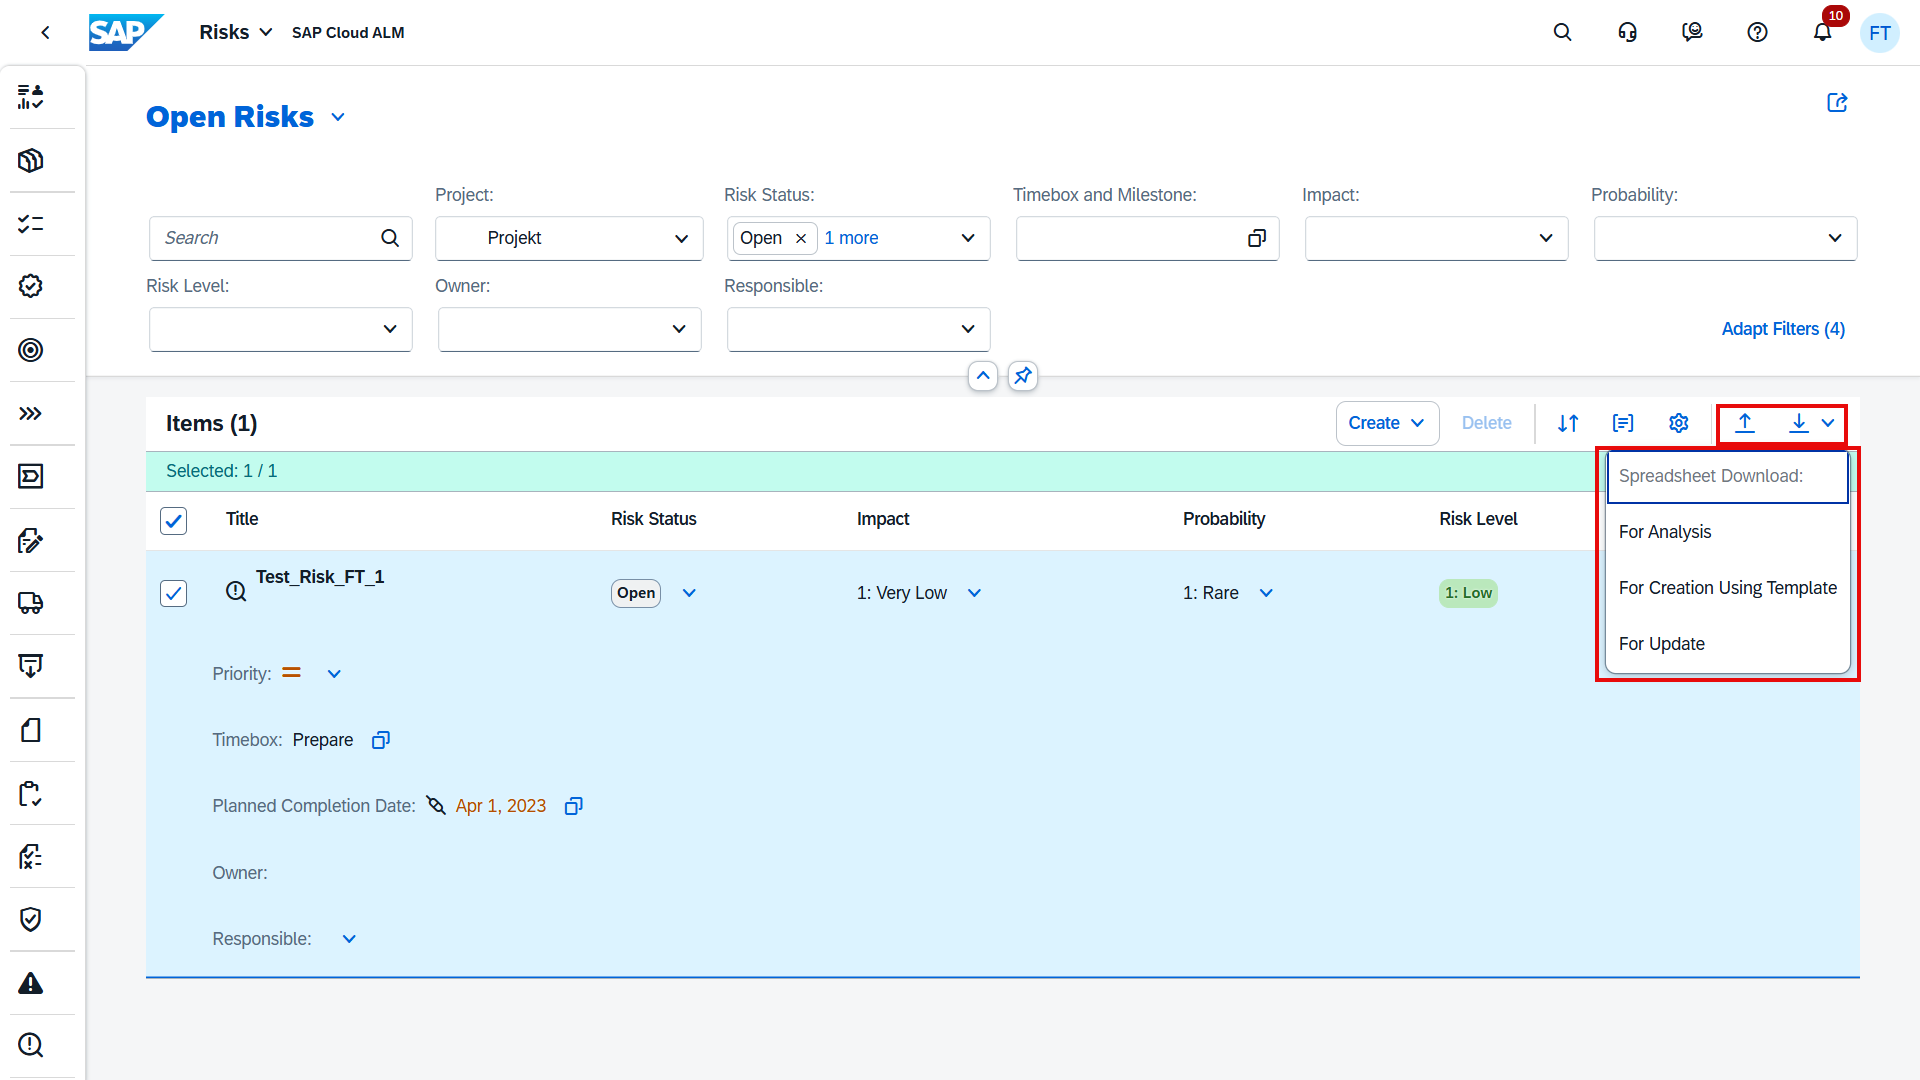The image size is (1920, 1080).
Task: Choose For Update download option
Action: click(x=1661, y=644)
